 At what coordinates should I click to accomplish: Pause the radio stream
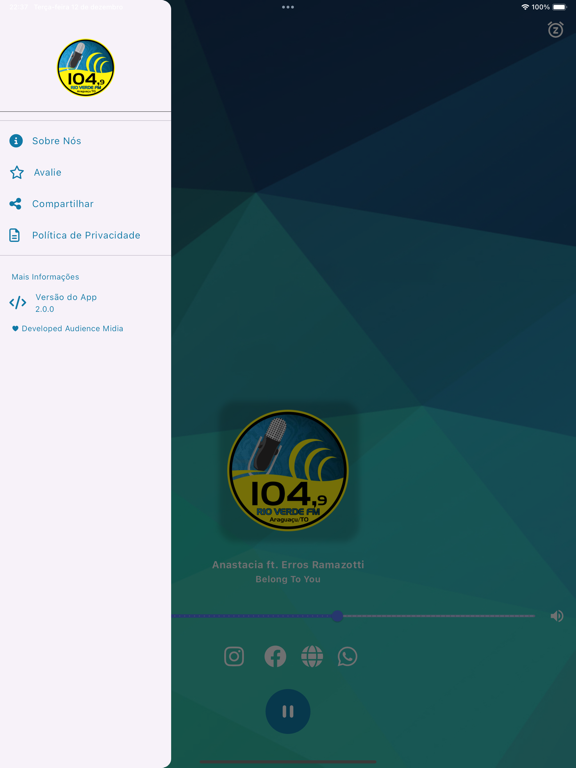pyautogui.click(x=288, y=711)
